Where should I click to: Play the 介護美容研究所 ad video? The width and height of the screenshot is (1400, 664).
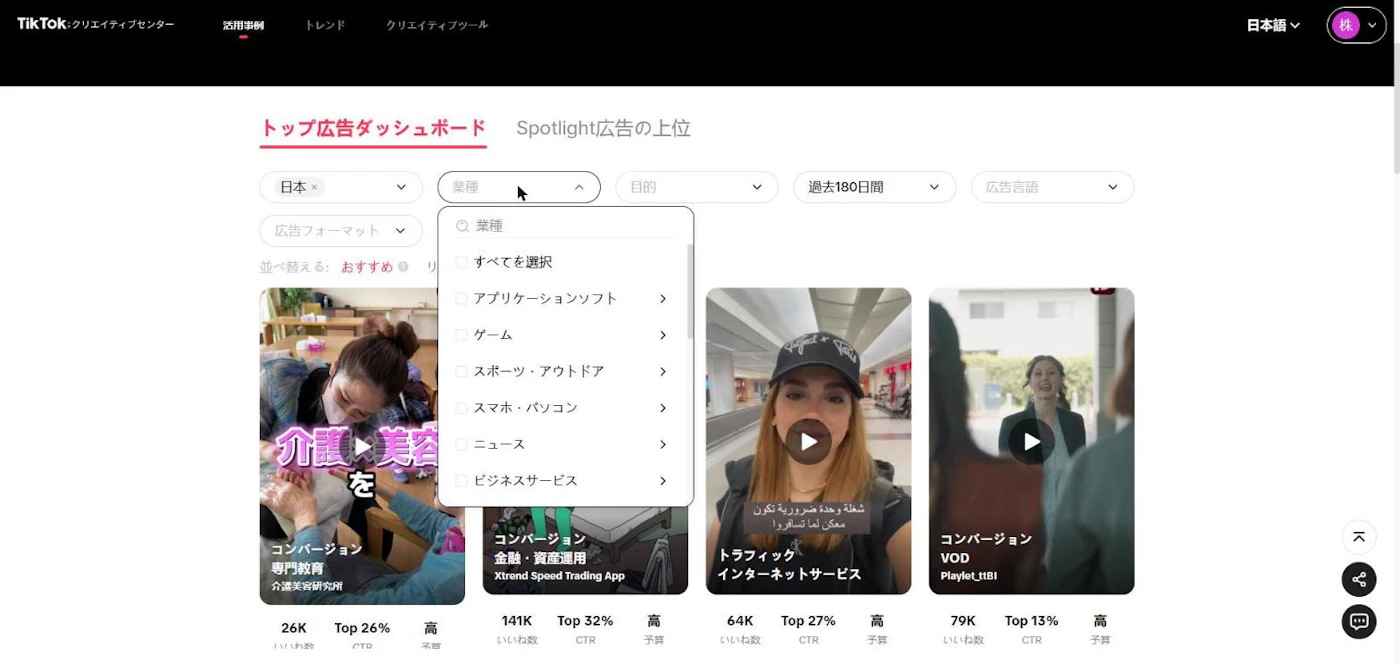[362, 446]
